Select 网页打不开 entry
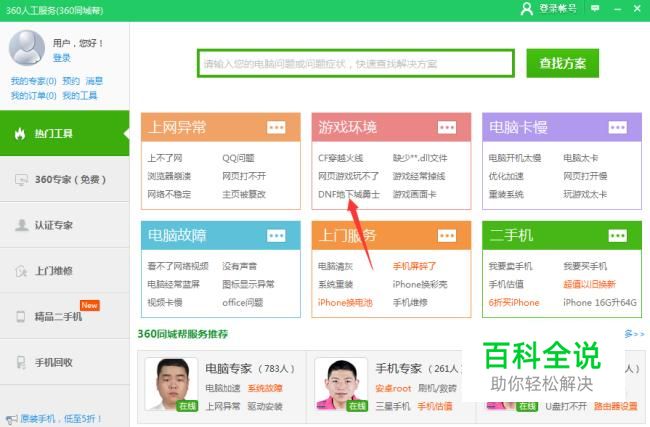Image resolution: width=650 pixels, height=427 pixels. tap(244, 176)
